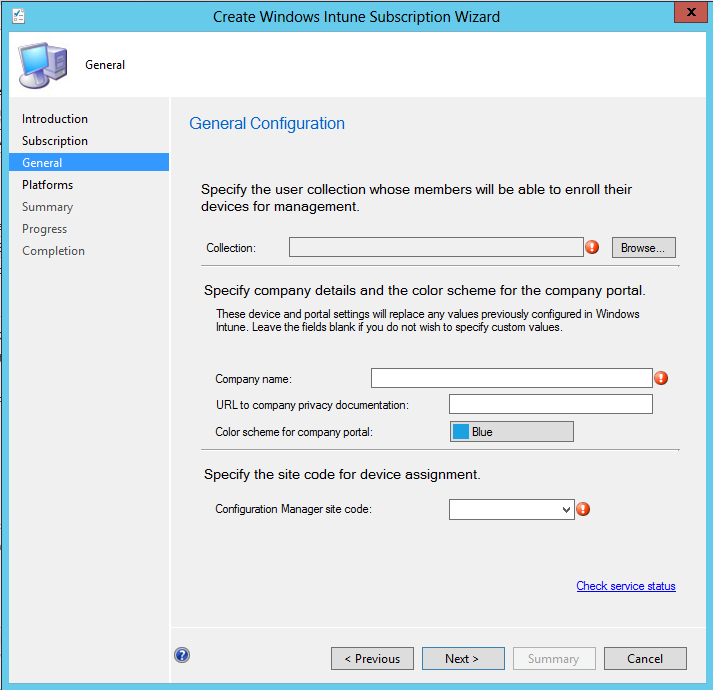Go to the Introduction wizard step
713x690 pixels.
click(55, 119)
